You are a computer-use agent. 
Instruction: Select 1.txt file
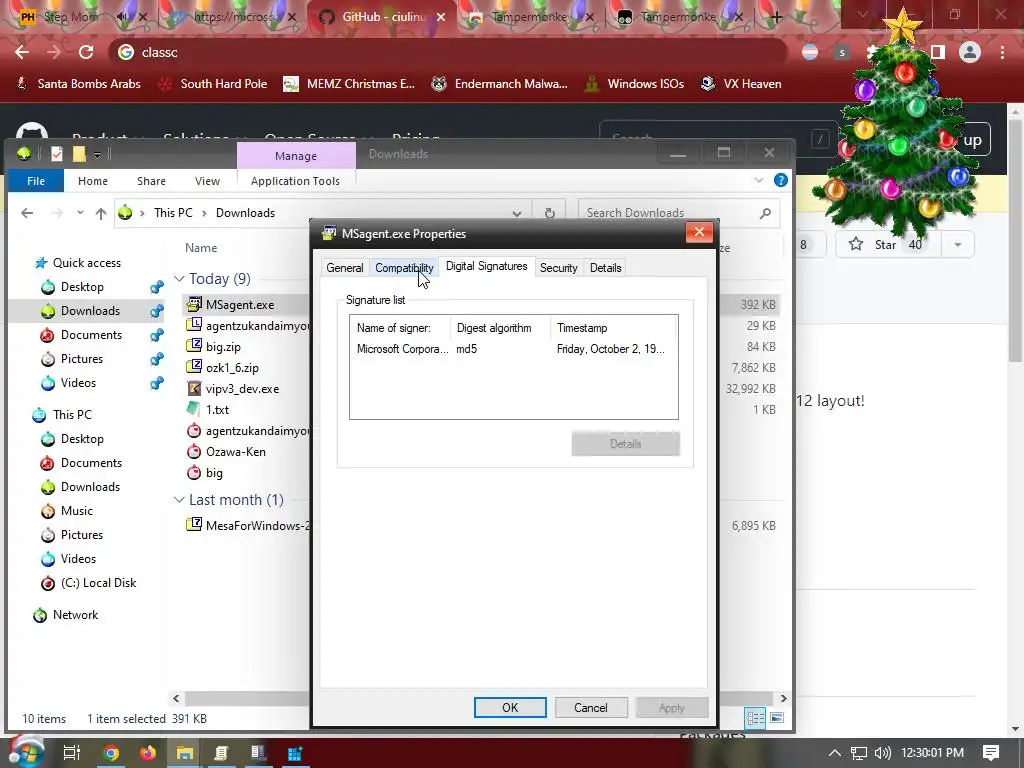click(217, 409)
